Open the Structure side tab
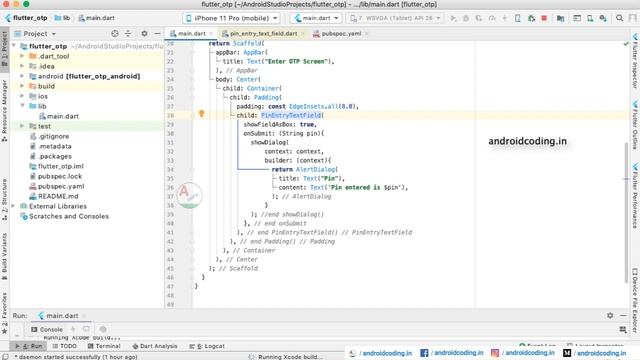 (4, 200)
